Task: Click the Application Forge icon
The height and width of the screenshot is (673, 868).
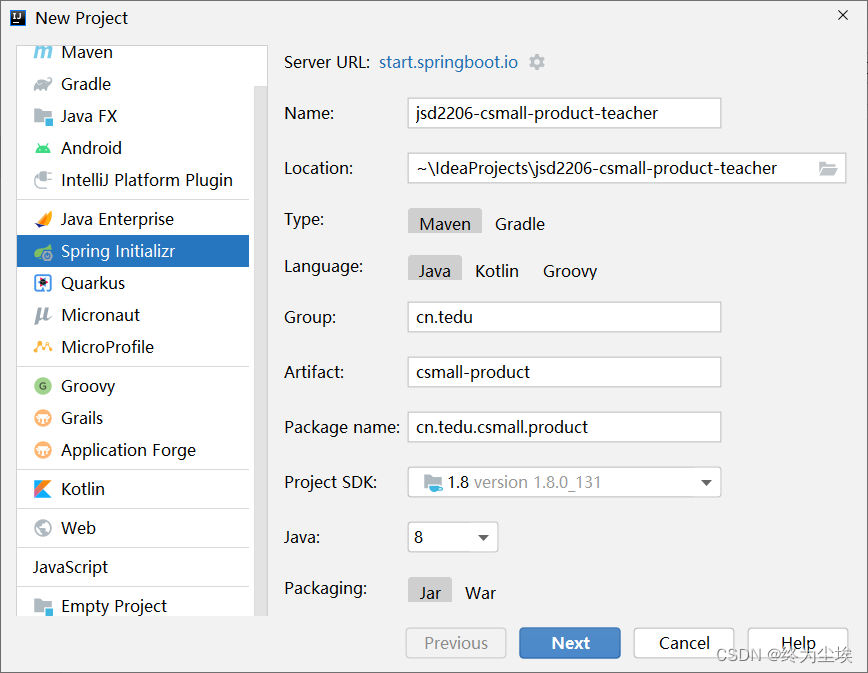Action: pos(43,450)
